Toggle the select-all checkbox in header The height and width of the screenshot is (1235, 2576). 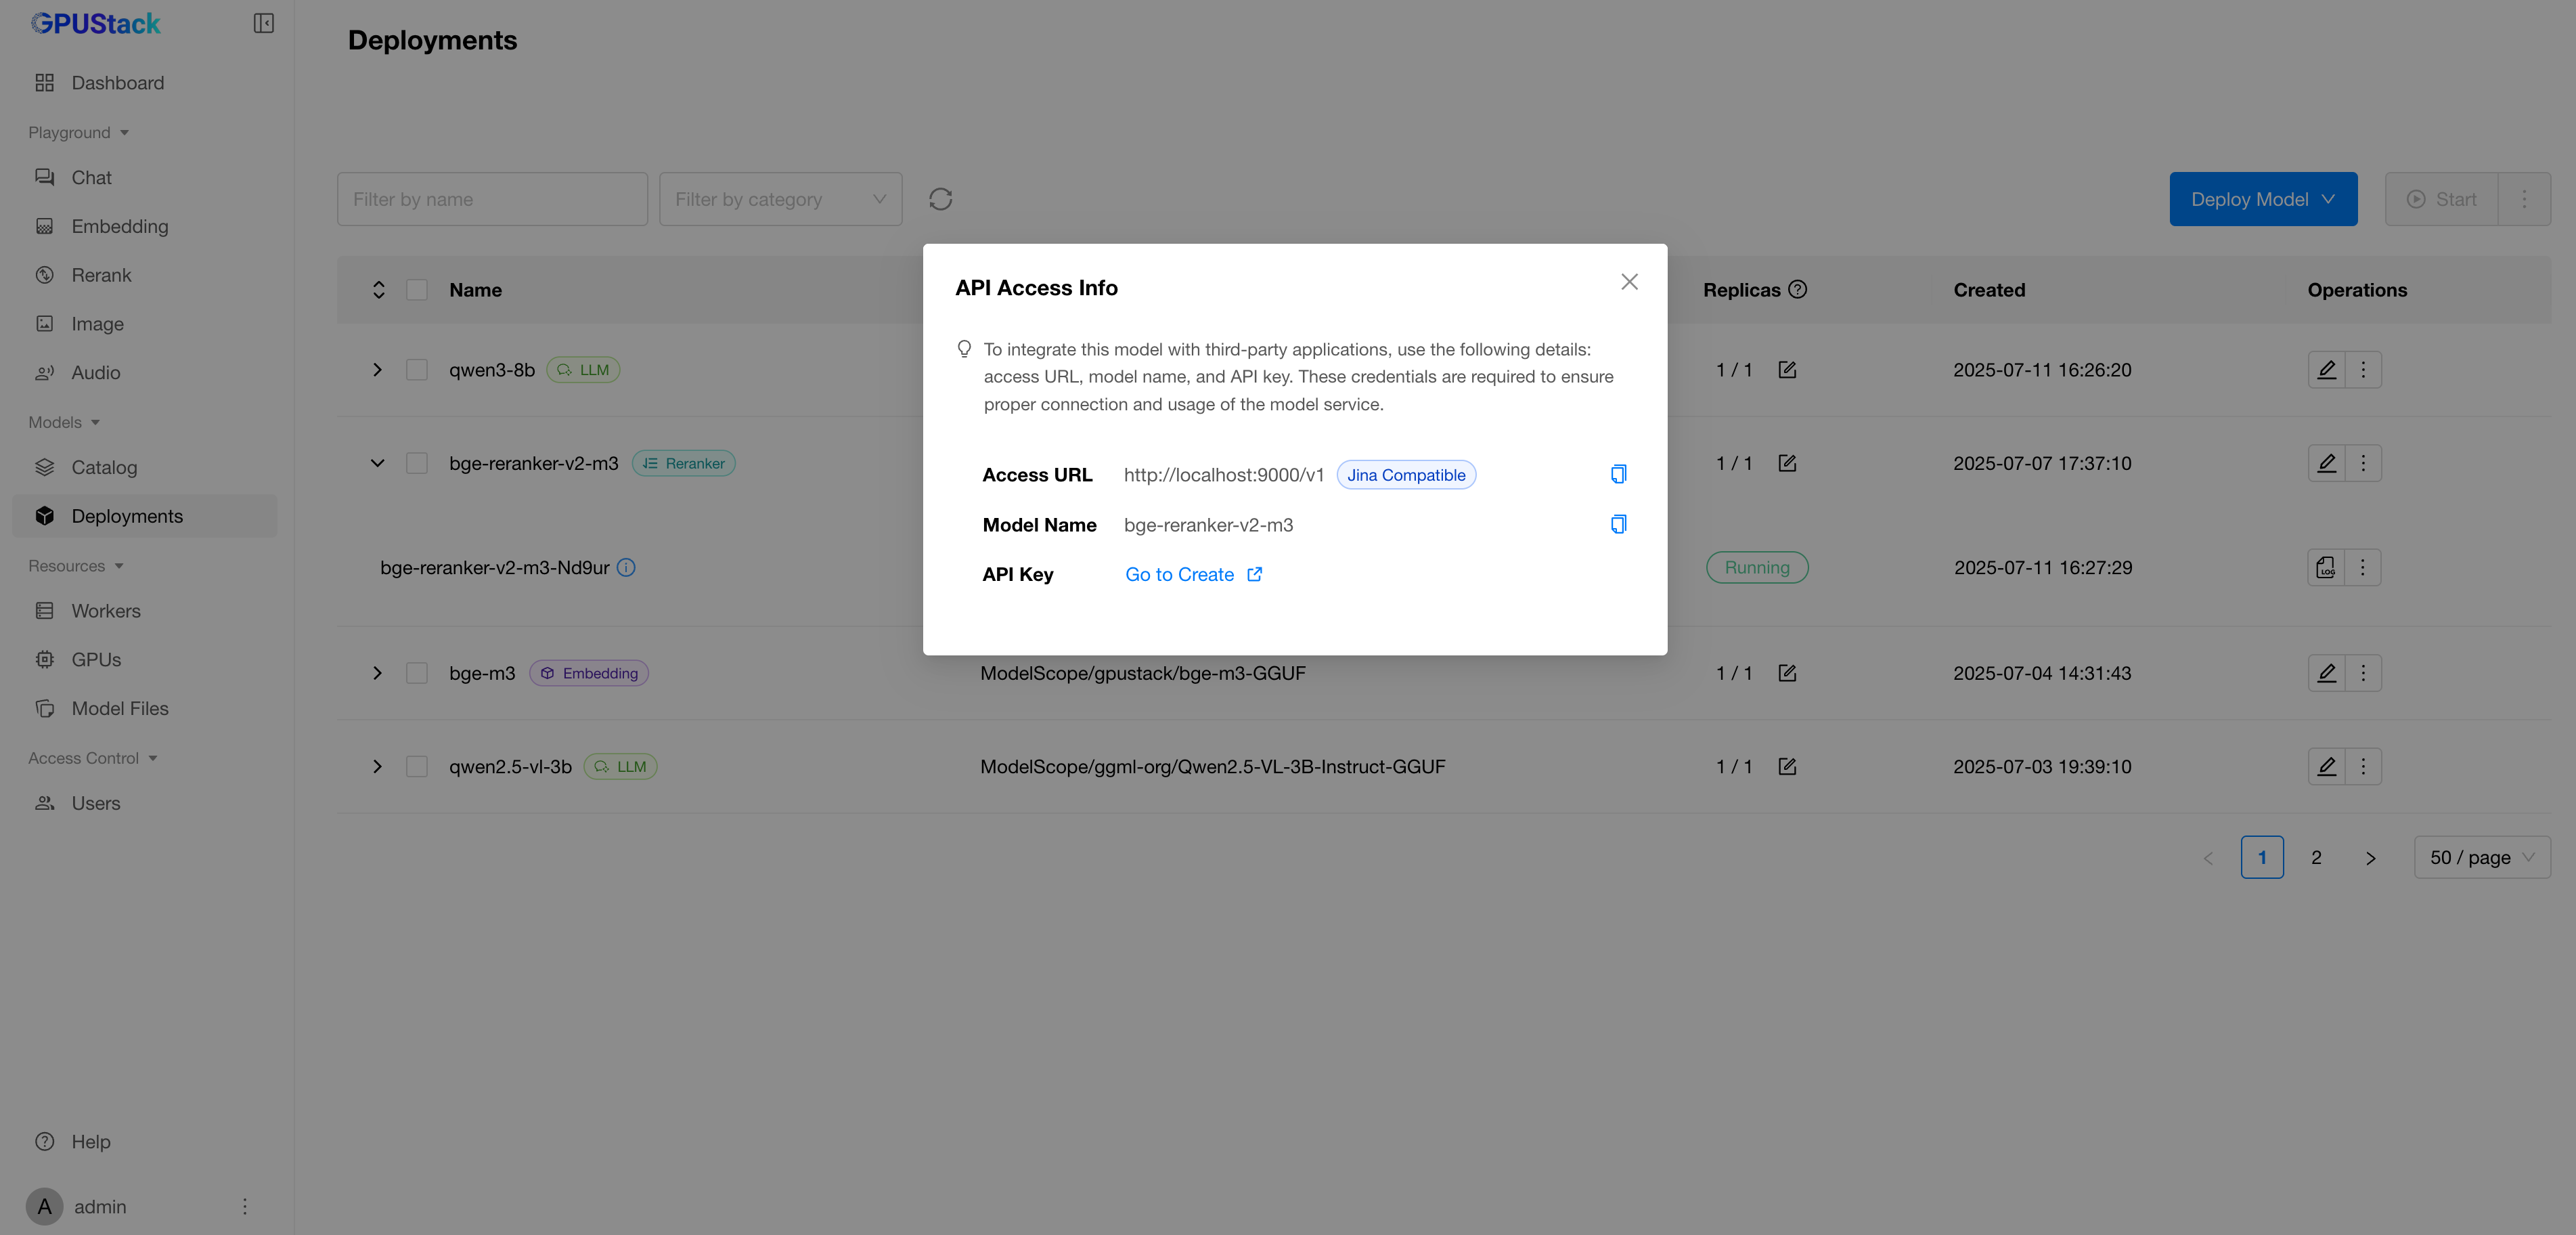click(x=417, y=290)
